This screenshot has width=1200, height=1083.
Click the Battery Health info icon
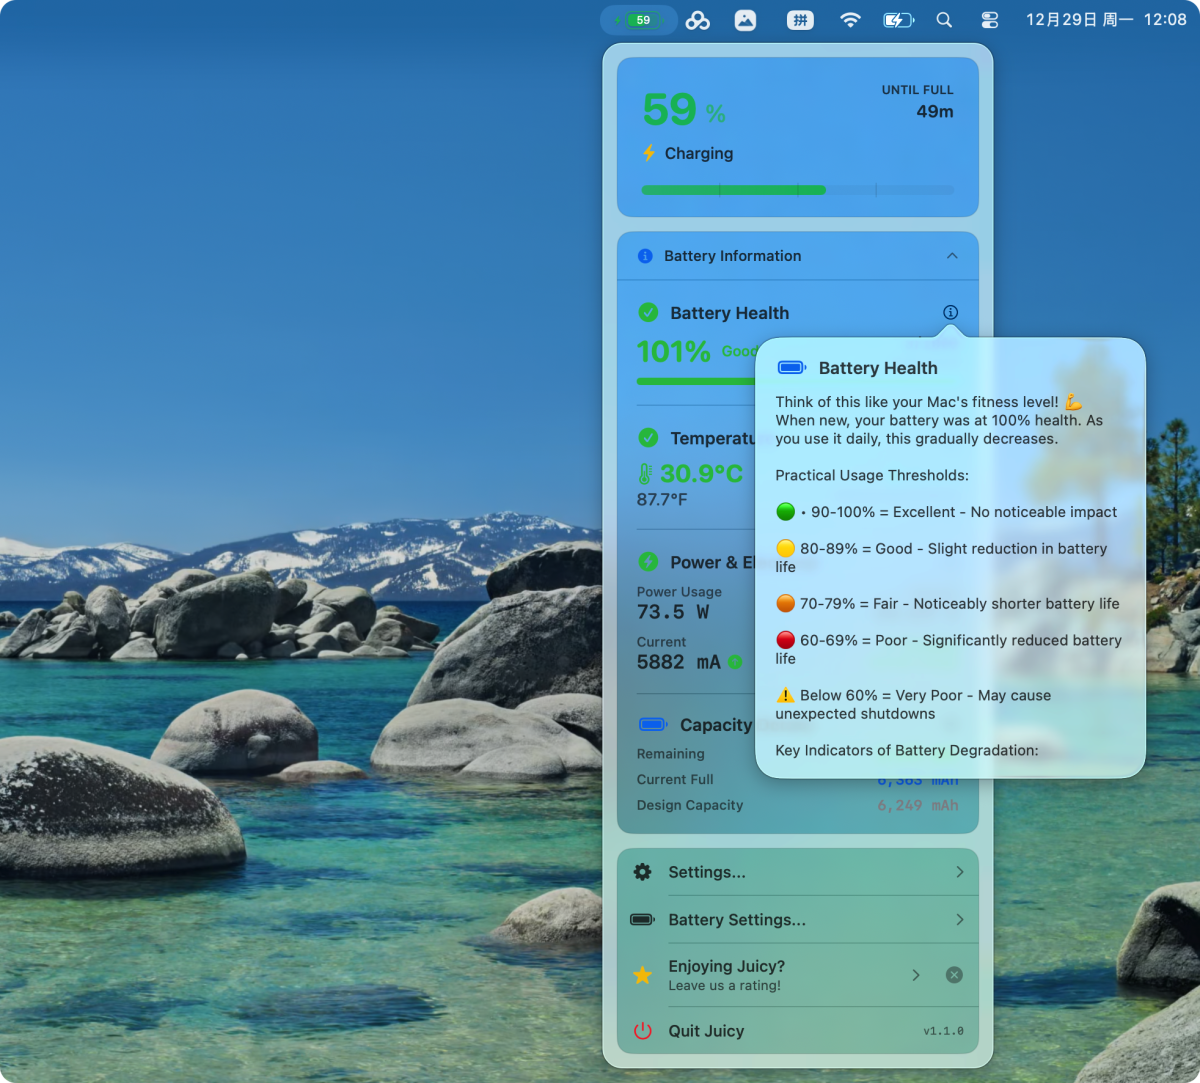(x=950, y=312)
